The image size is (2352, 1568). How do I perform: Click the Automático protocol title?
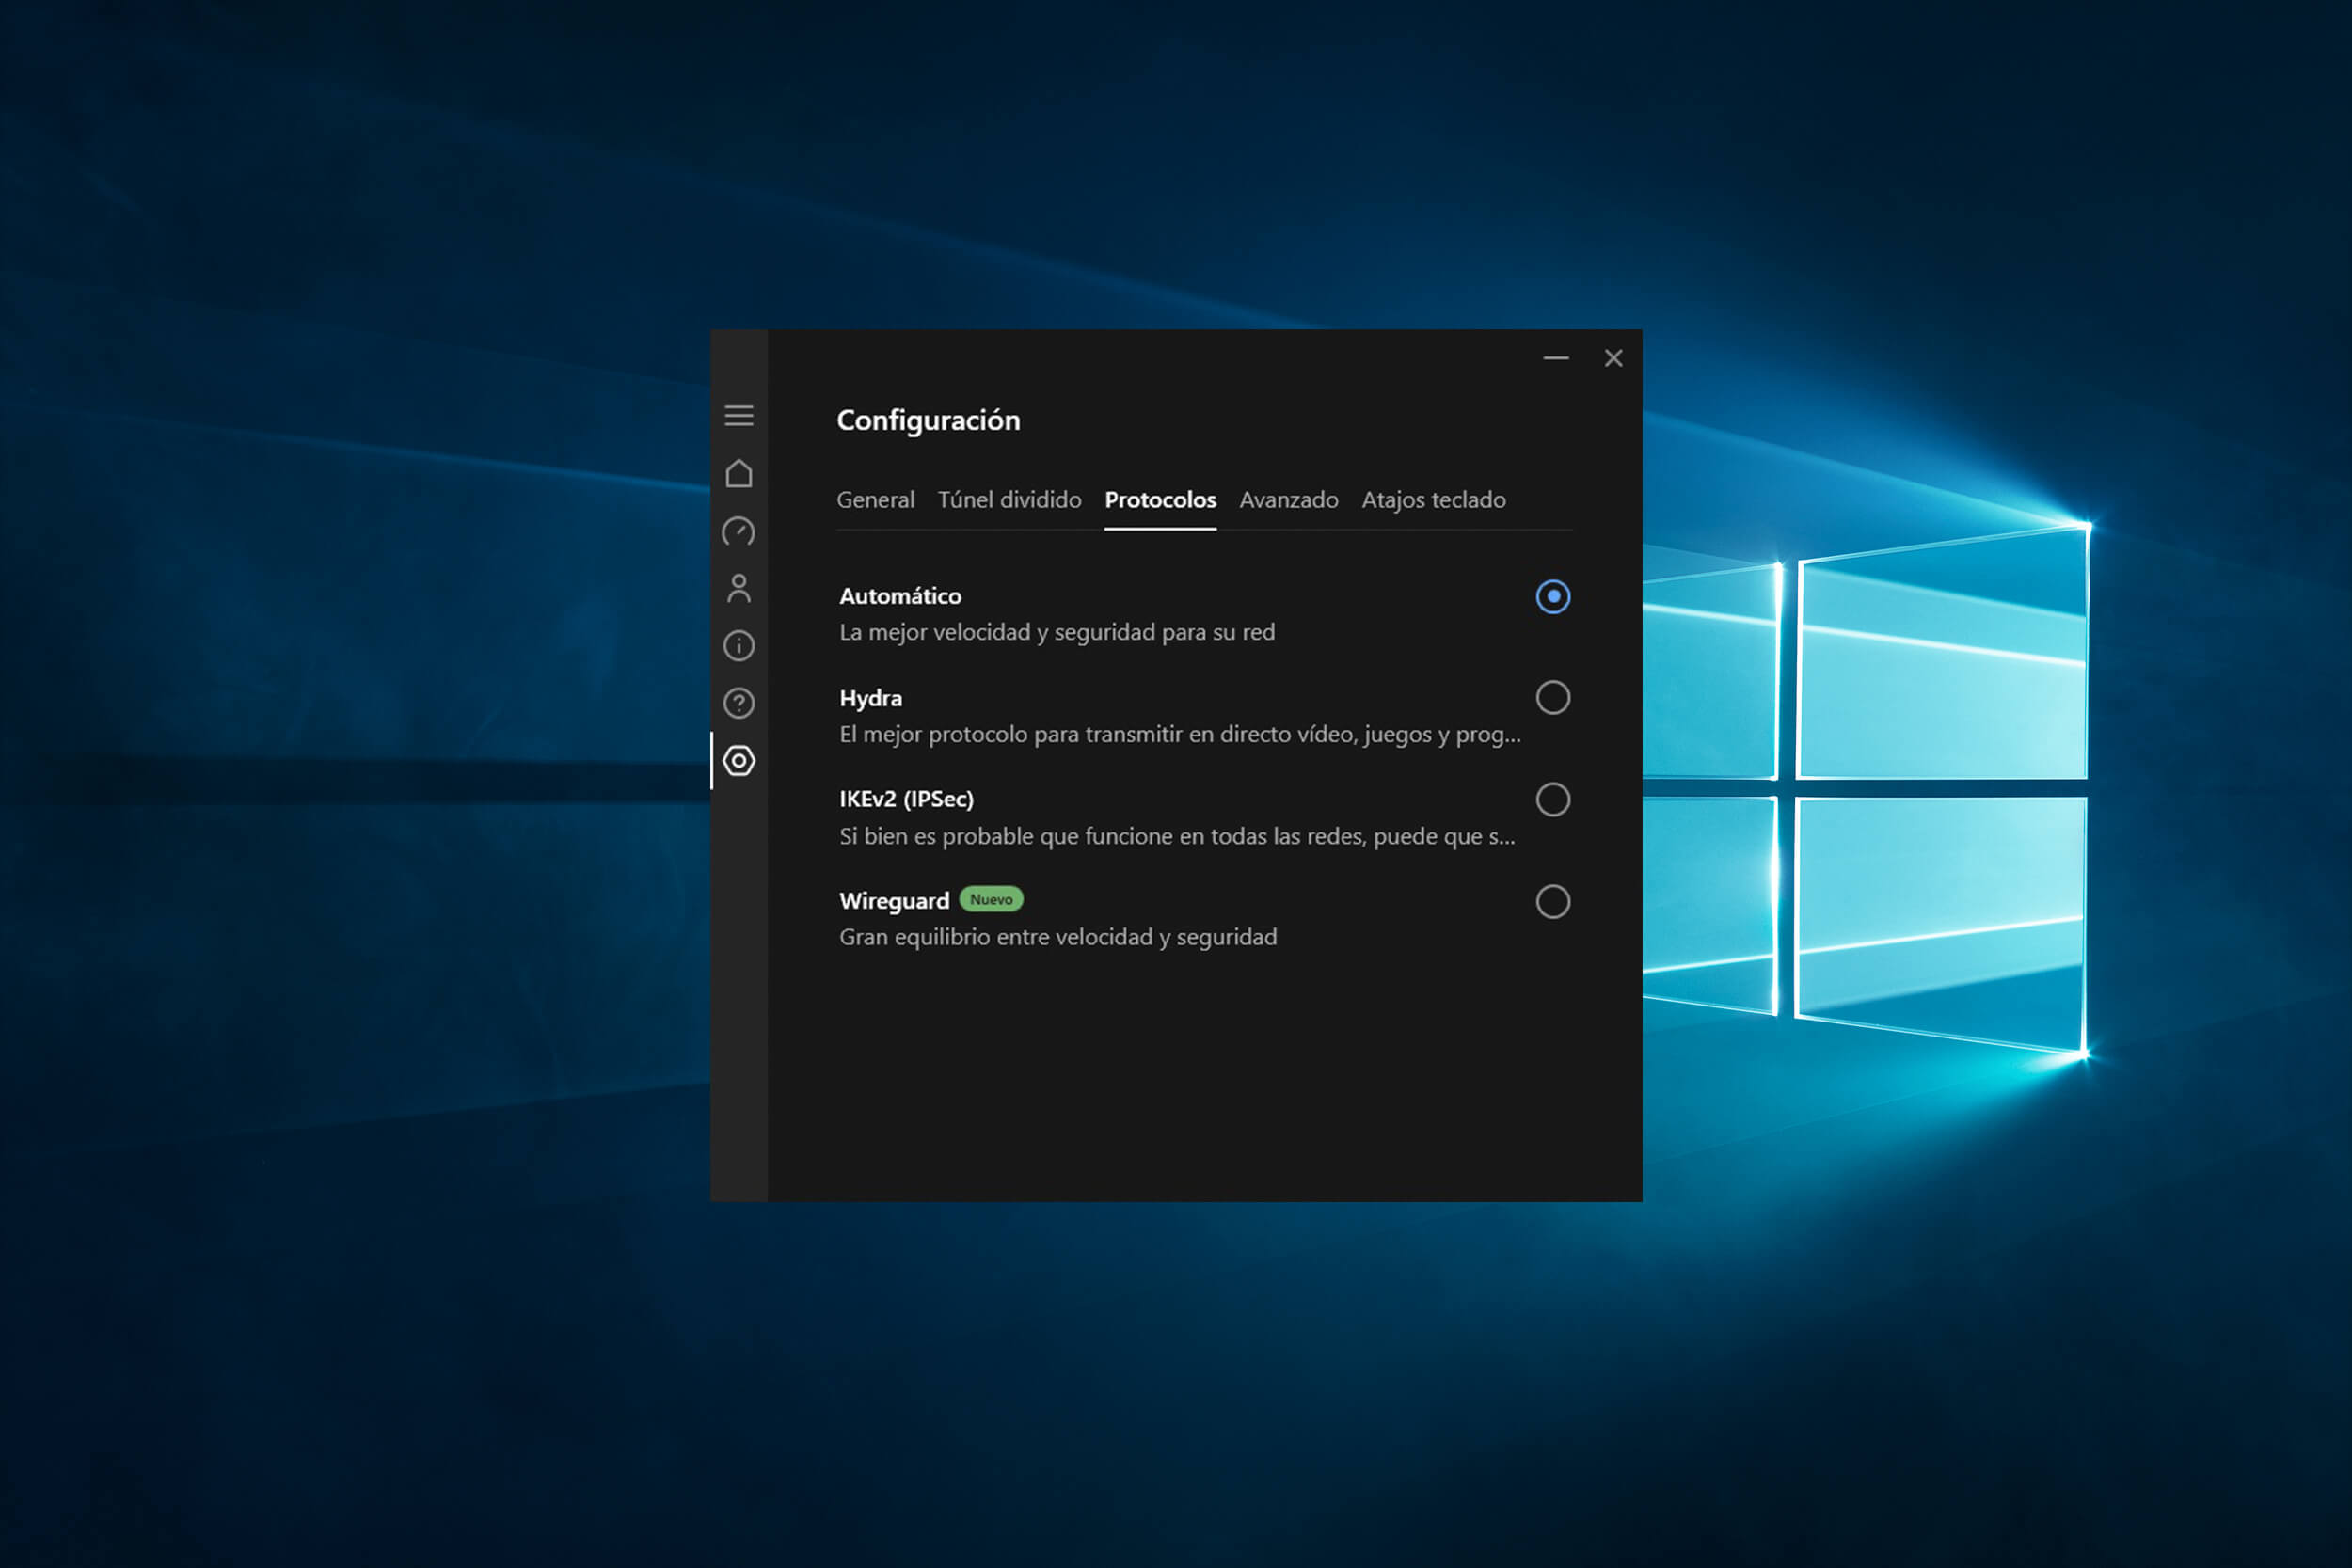click(900, 596)
